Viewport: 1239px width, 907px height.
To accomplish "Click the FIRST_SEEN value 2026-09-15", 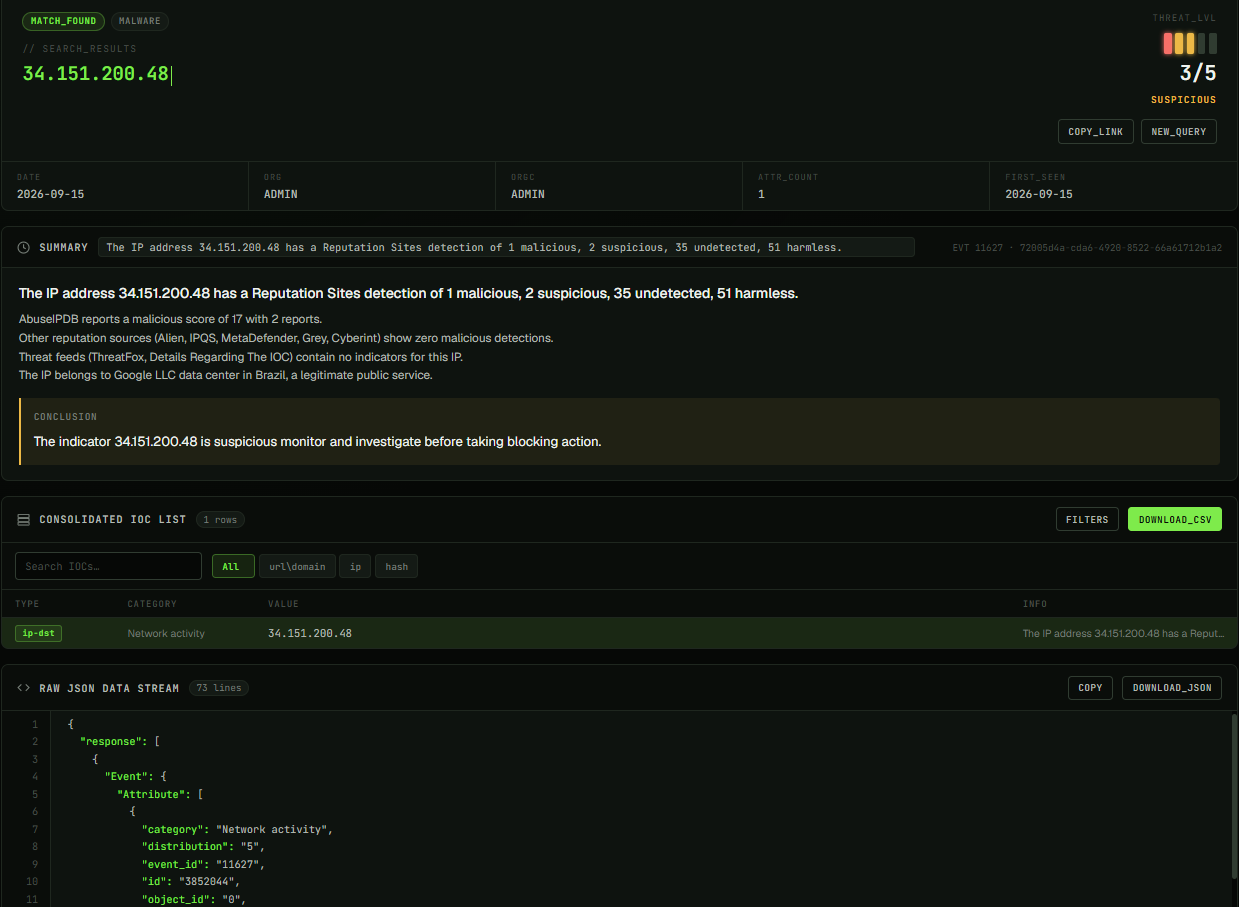I will pyautogui.click(x=1039, y=194).
